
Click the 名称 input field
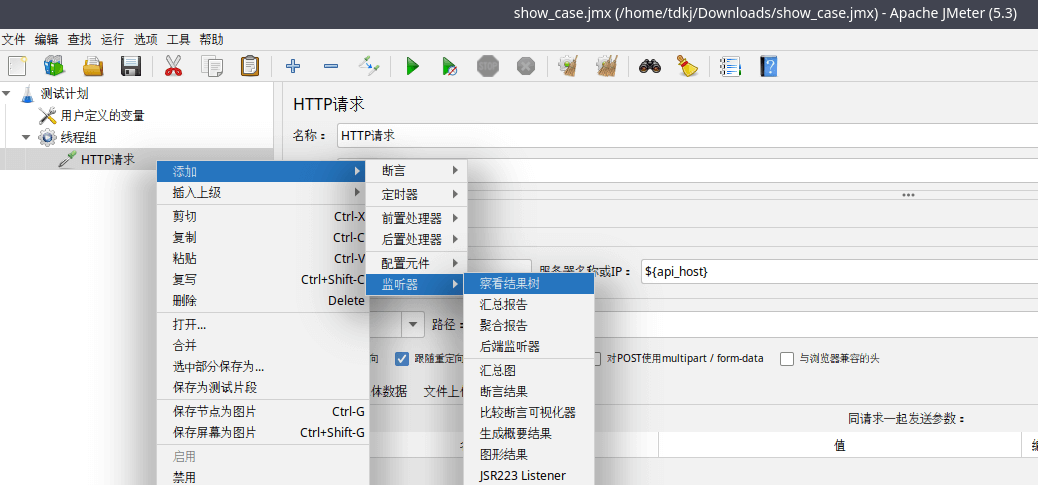[x=687, y=136]
